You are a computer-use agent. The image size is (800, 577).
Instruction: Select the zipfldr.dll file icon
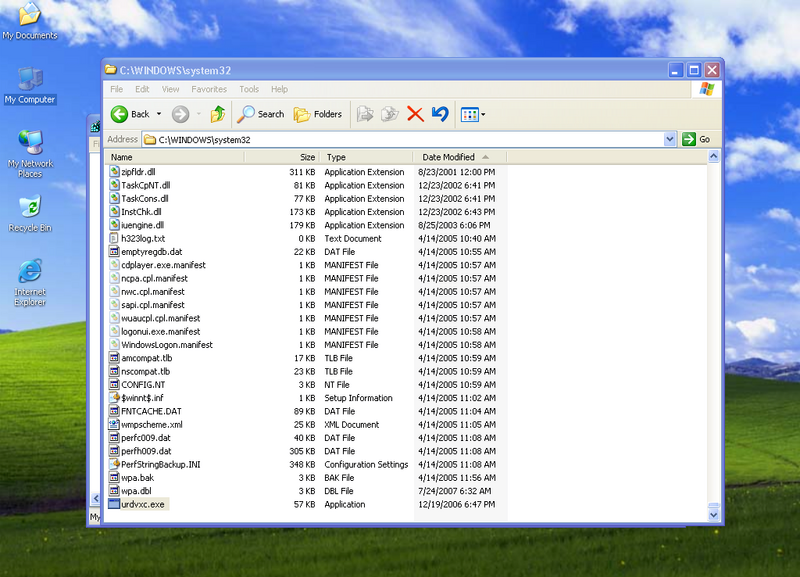[114, 172]
